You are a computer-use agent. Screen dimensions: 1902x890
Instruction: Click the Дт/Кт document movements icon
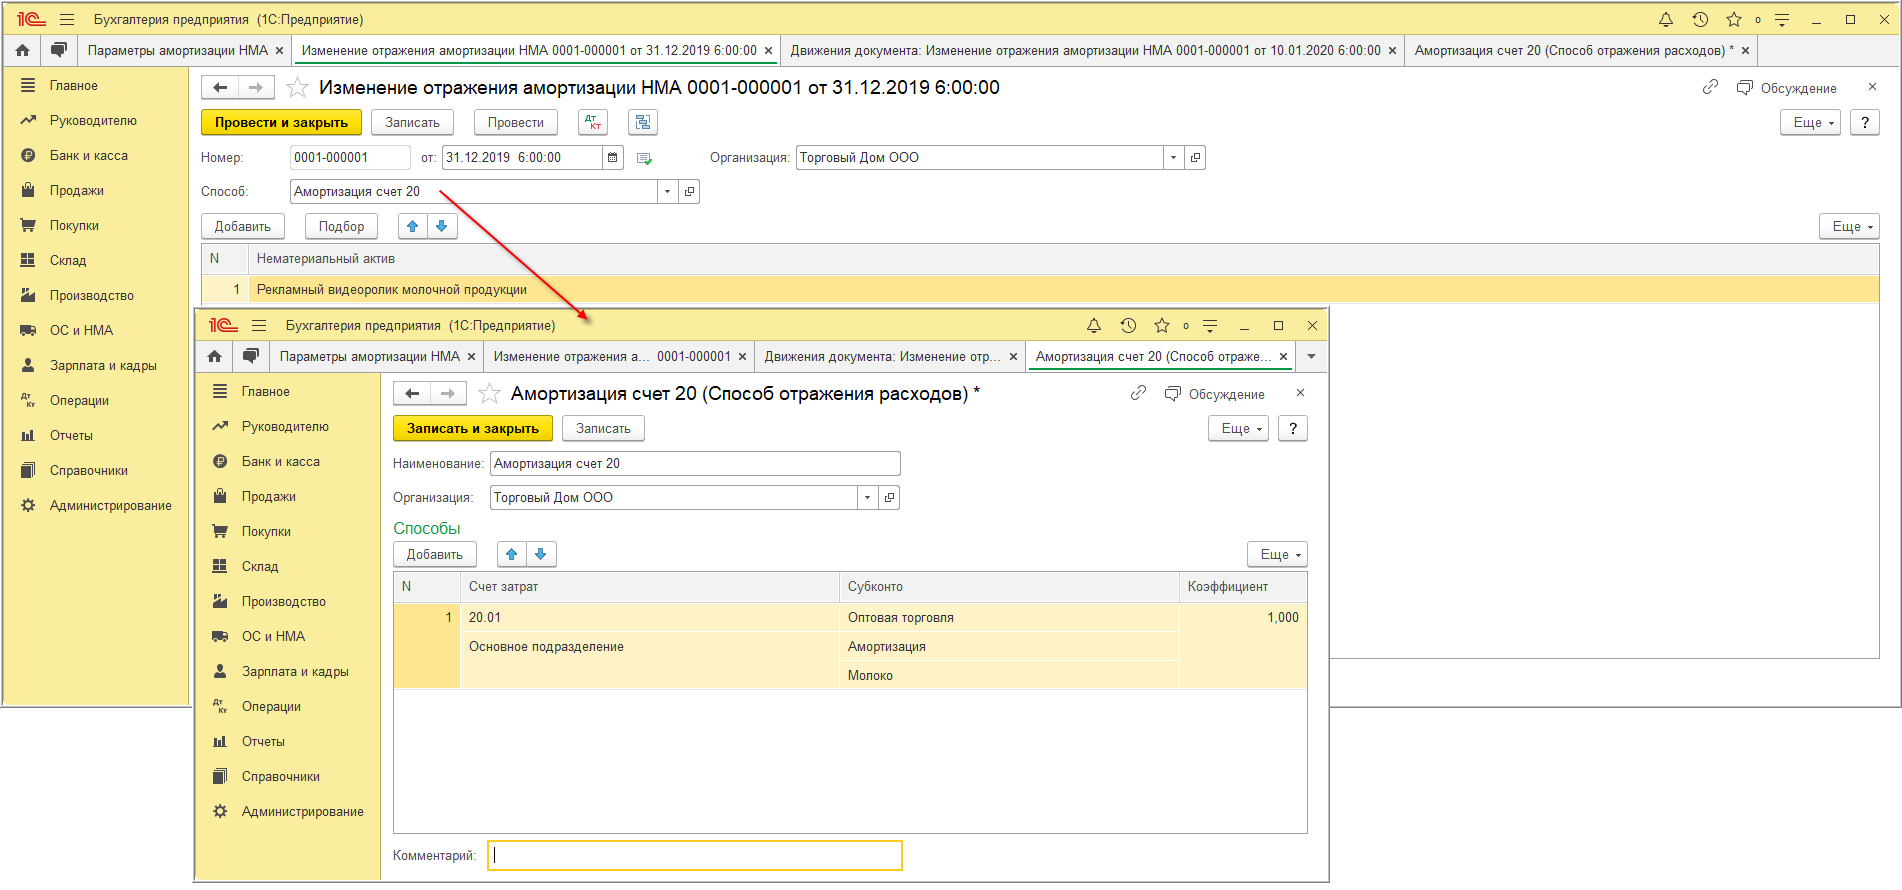pos(593,122)
